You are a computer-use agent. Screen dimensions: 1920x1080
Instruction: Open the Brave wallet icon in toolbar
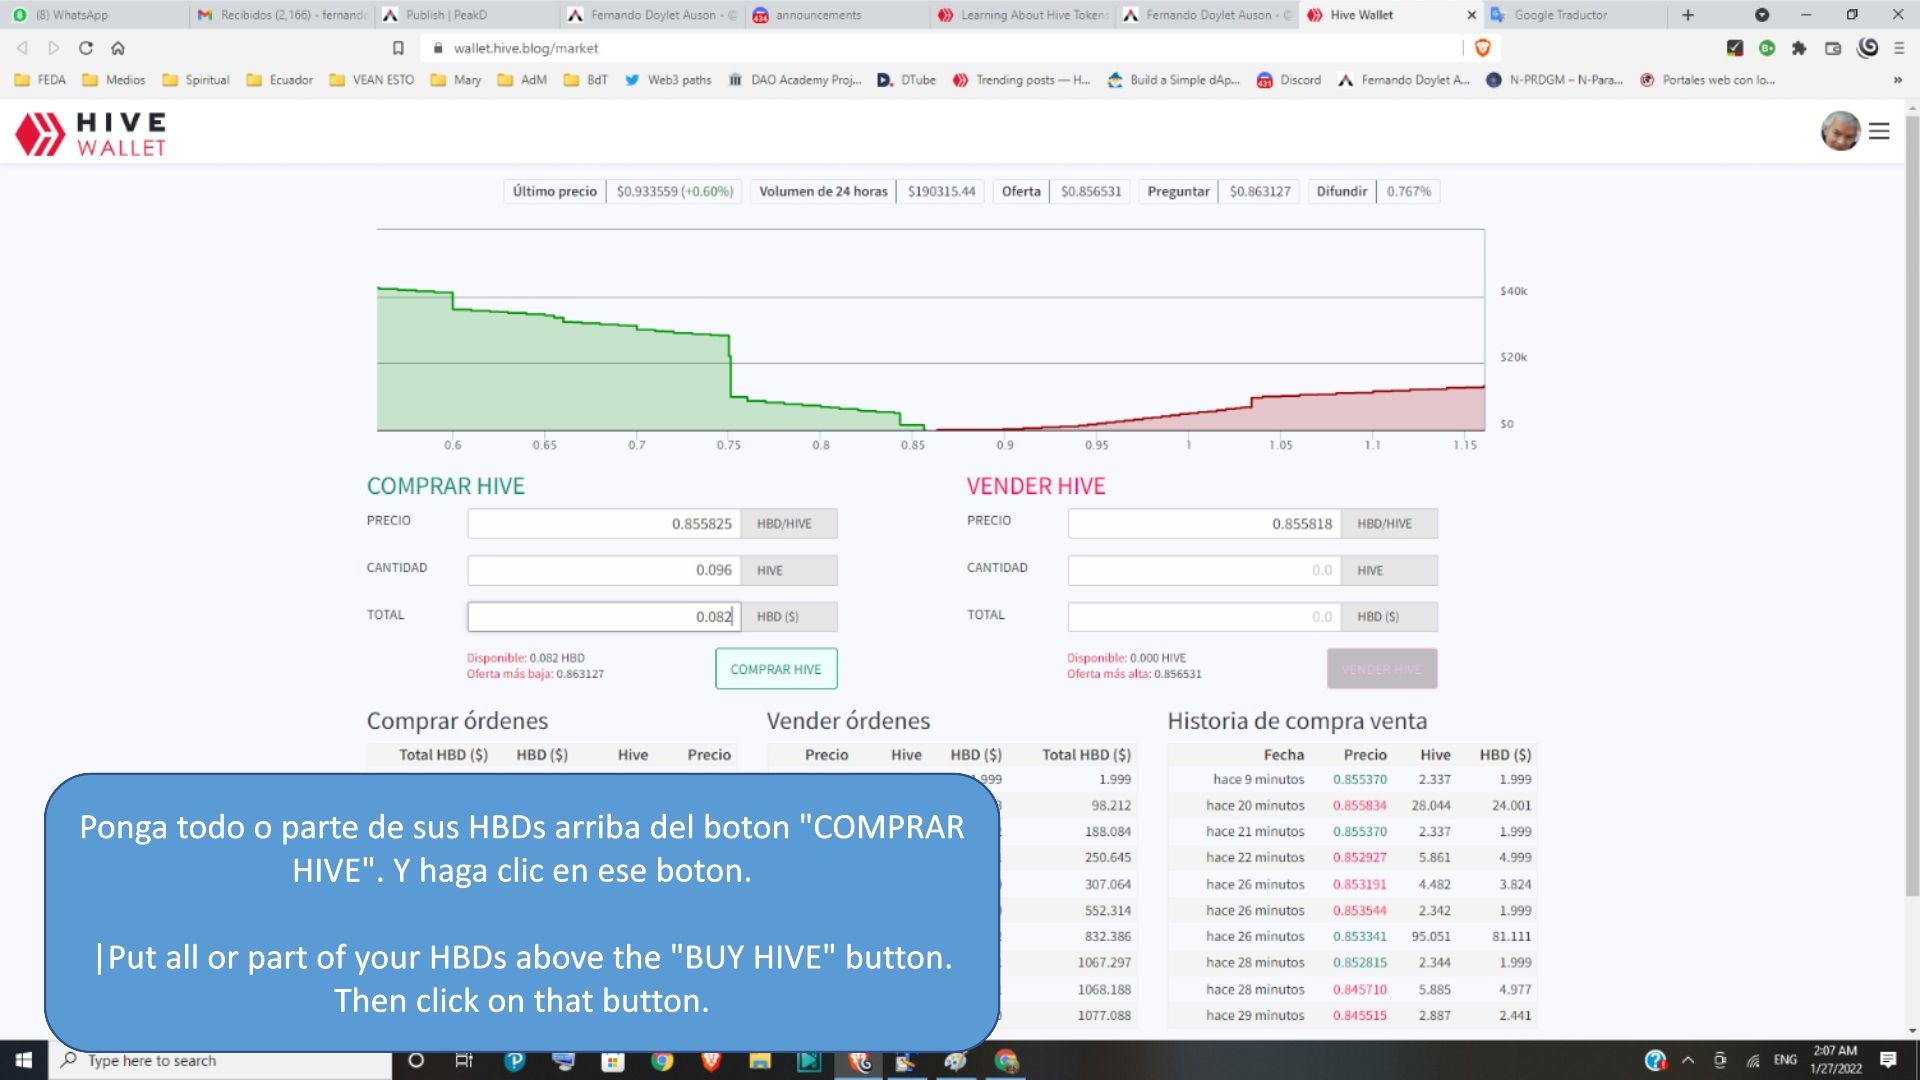(1833, 48)
